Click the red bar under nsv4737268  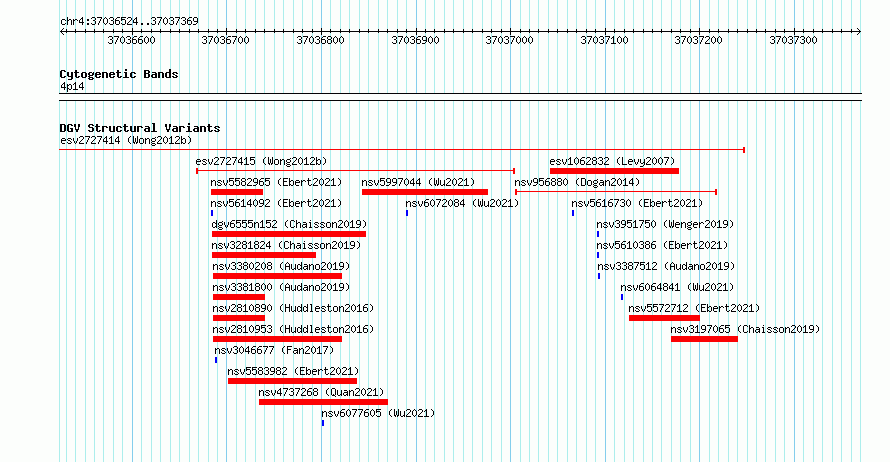(x=324, y=402)
